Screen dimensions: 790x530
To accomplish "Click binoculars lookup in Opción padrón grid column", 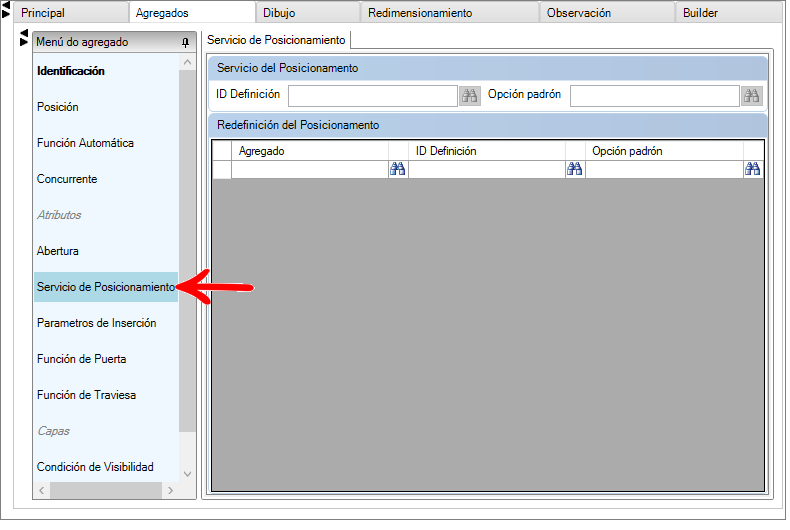I will click(753, 169).
